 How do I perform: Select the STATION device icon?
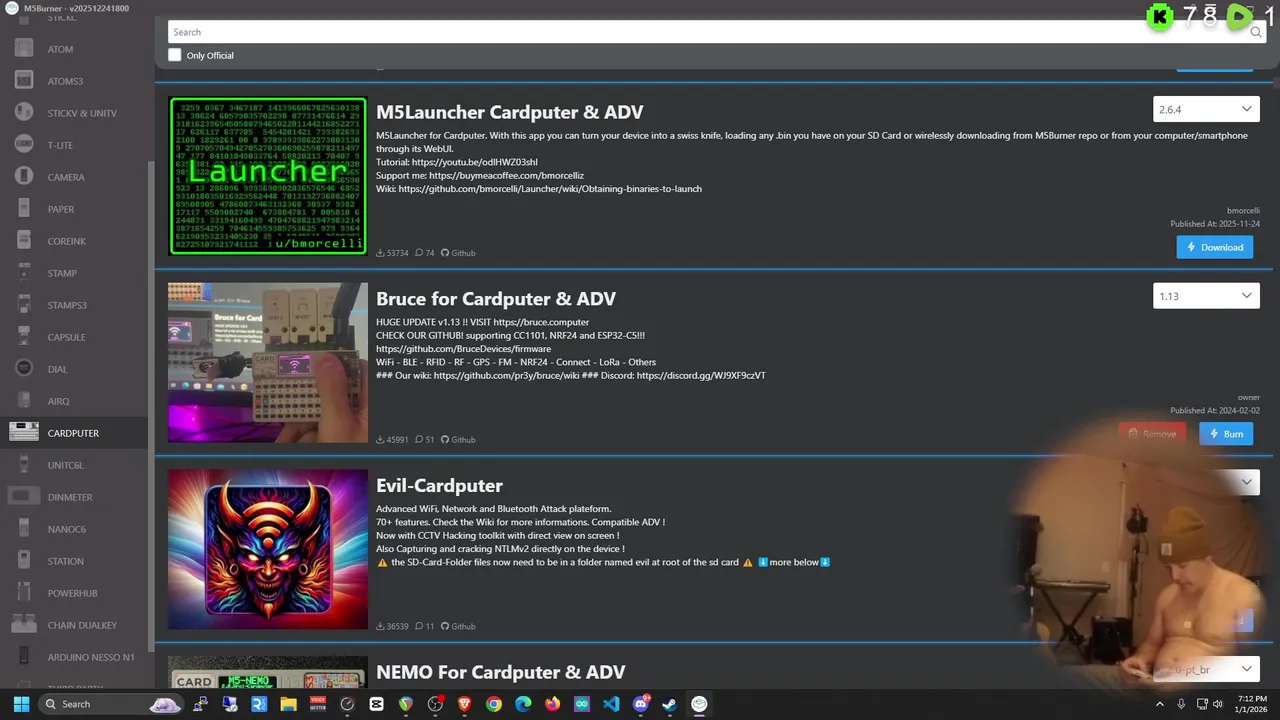24,561
